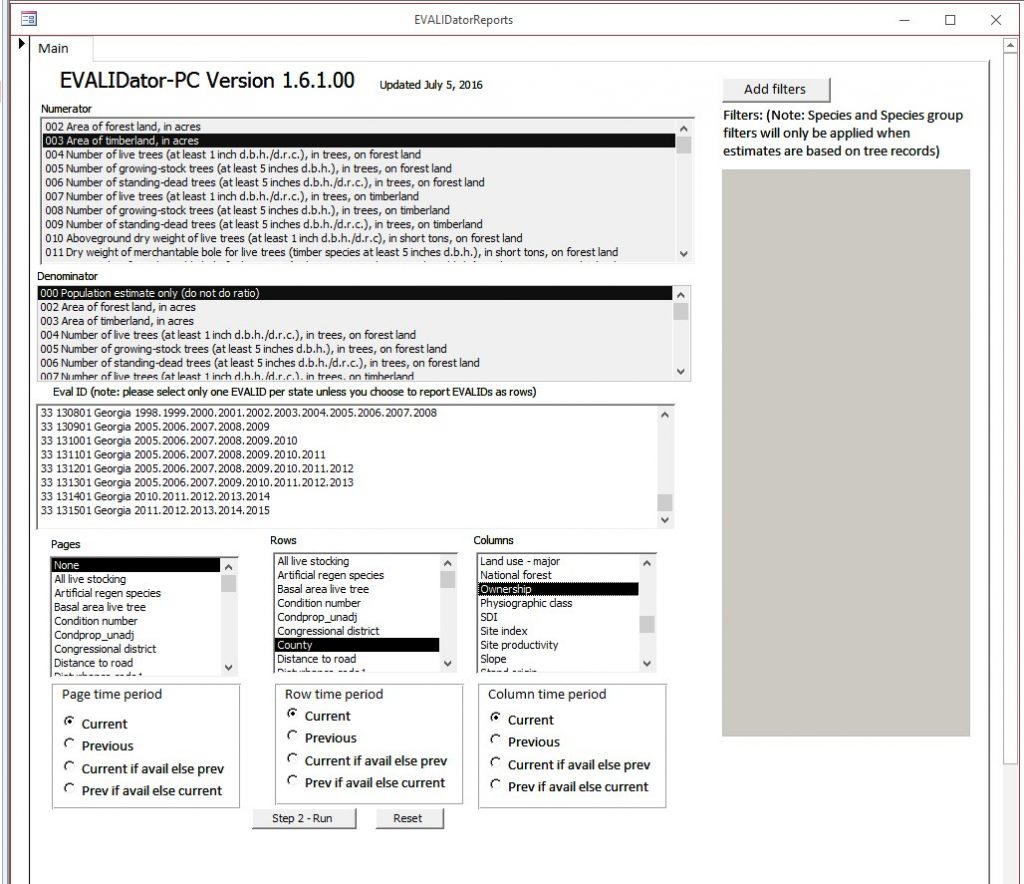Click Eval ID list scroll down arrow
The image size is (1024, 884).
[x=665, y=520]
